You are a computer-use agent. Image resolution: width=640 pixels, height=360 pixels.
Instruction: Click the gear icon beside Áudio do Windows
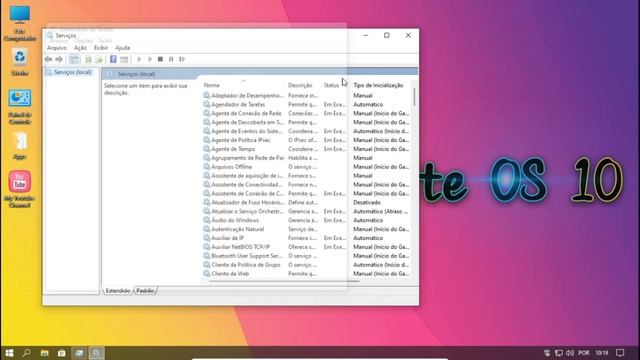(207, 220)
